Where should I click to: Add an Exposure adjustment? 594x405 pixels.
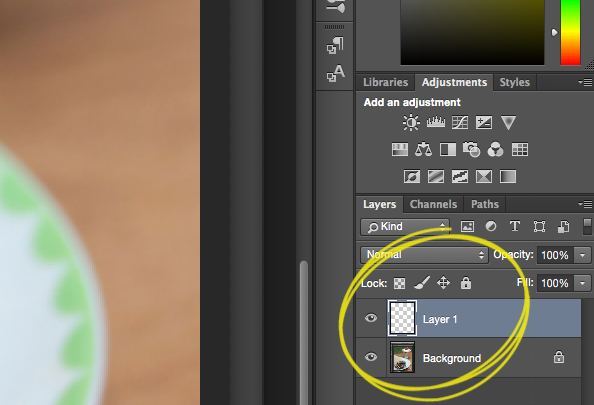coord(484,122)
